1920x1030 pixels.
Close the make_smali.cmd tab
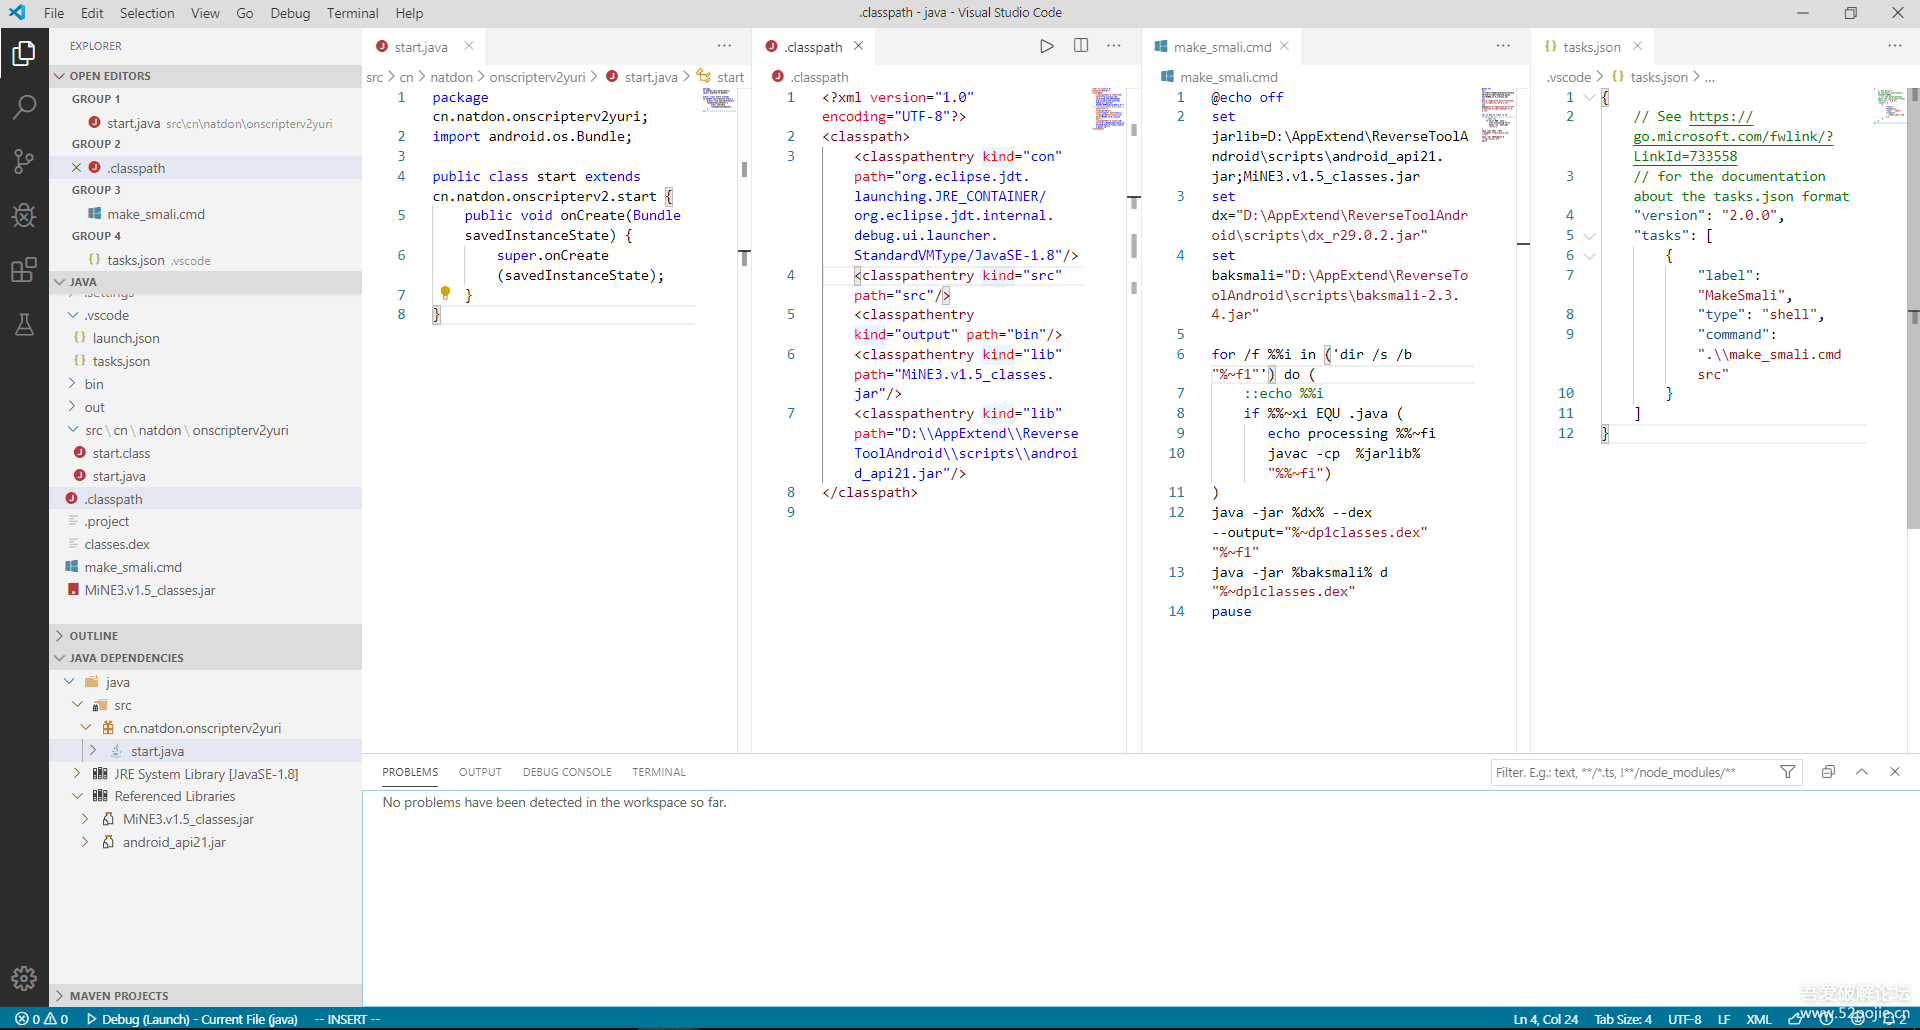1284,46
